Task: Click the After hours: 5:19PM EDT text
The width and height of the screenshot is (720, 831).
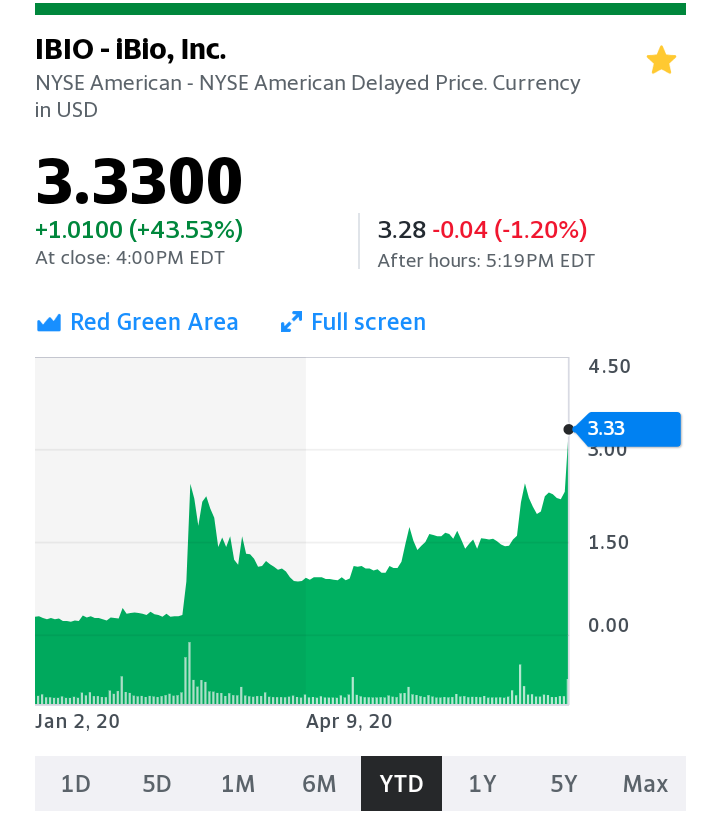Action: coord(486,261)
